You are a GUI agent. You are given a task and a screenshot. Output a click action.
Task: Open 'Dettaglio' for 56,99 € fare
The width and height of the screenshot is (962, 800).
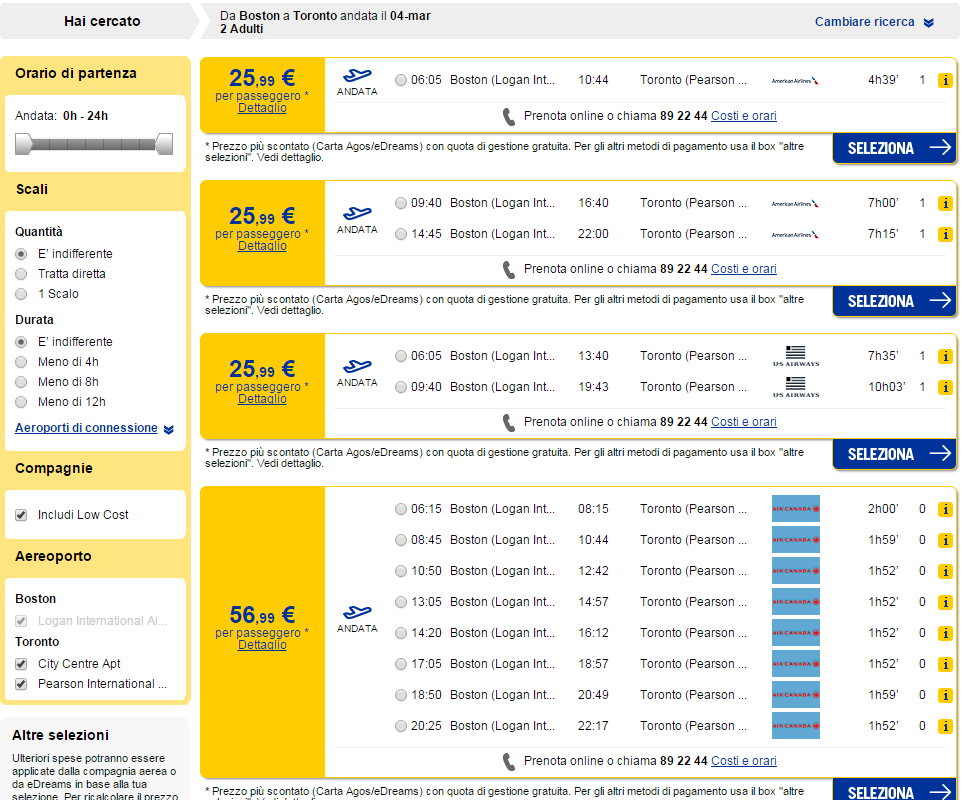262,645
